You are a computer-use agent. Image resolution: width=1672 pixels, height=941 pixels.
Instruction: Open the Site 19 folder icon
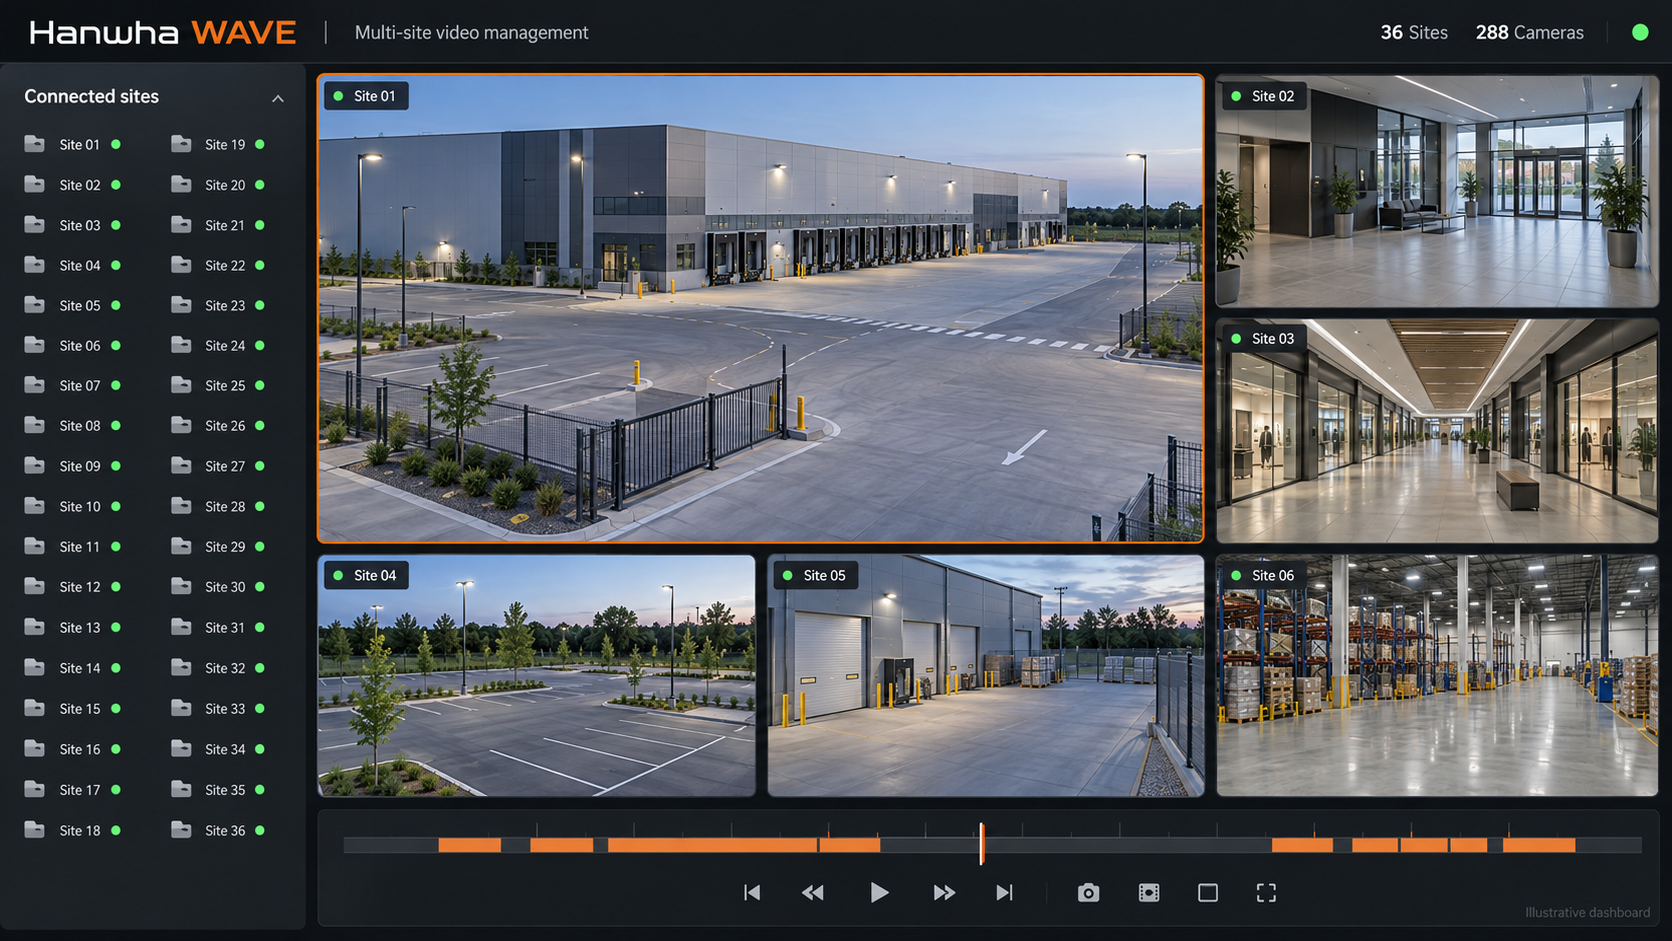pos(181,144)
